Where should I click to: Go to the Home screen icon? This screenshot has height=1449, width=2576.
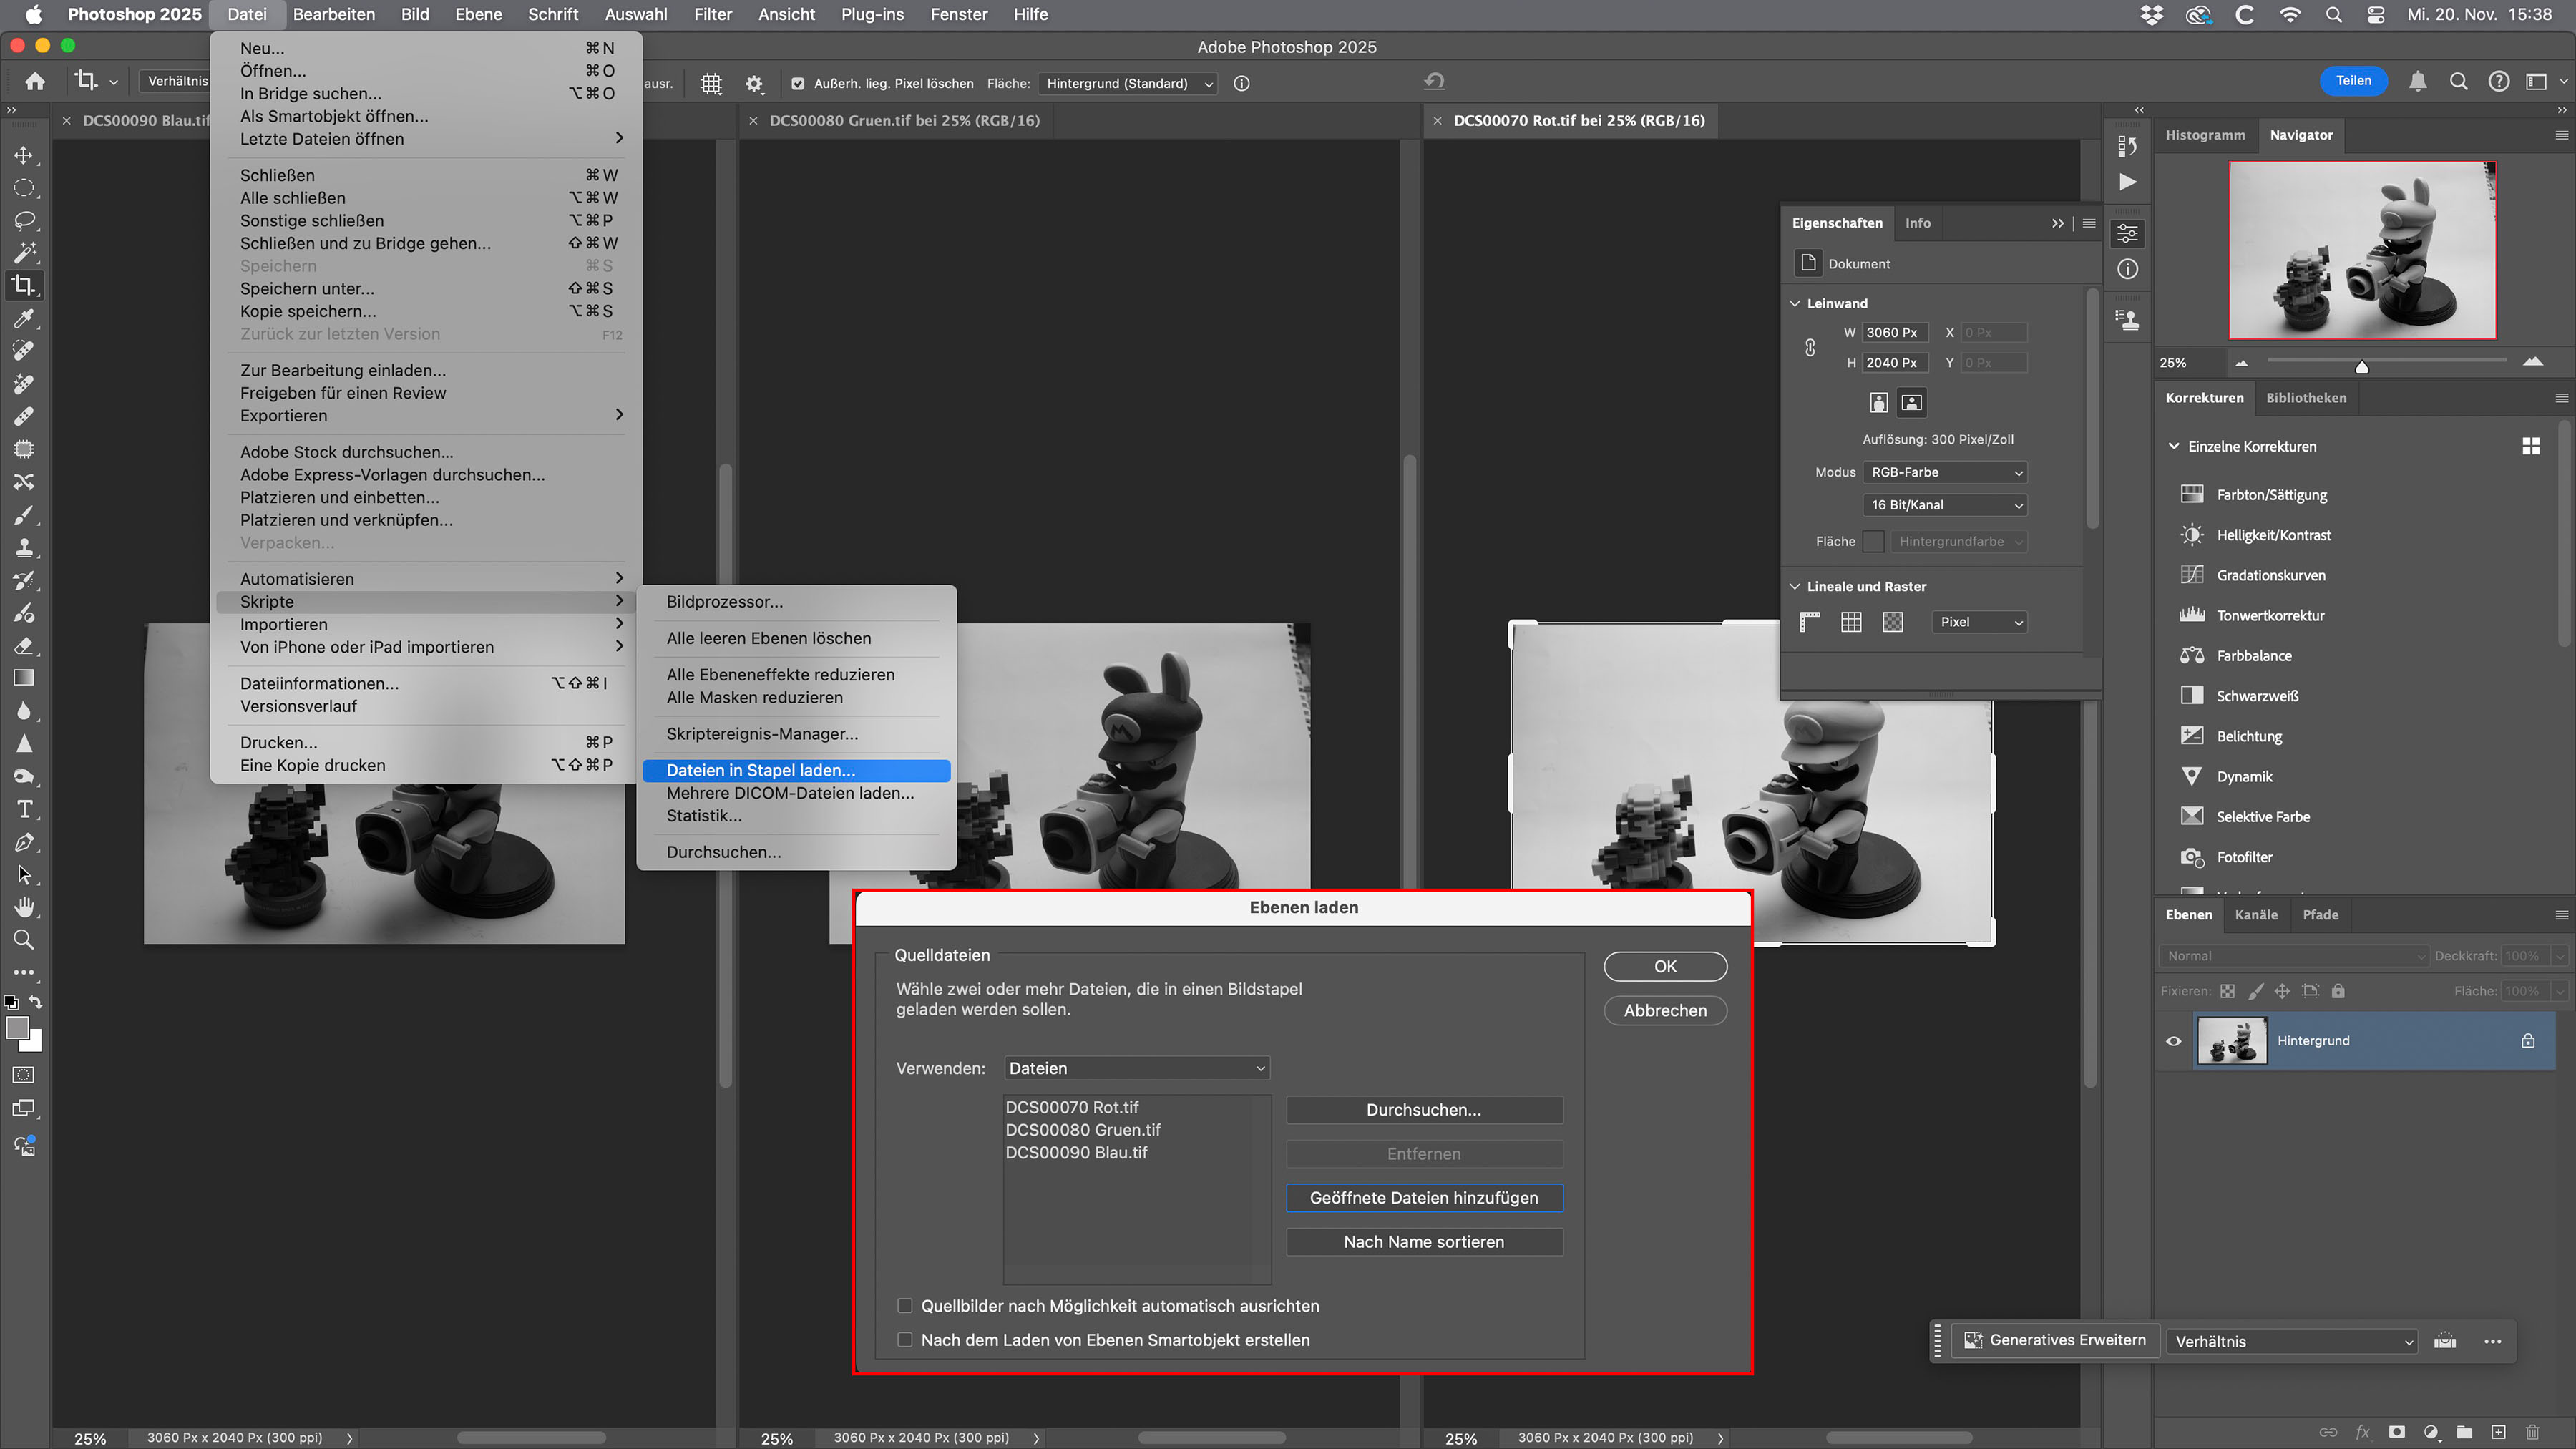coord(35,82)
